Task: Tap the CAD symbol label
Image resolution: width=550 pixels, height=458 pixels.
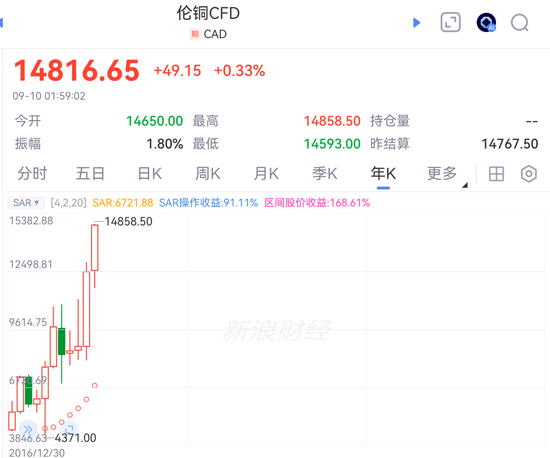Action: (x=215, y=34)
